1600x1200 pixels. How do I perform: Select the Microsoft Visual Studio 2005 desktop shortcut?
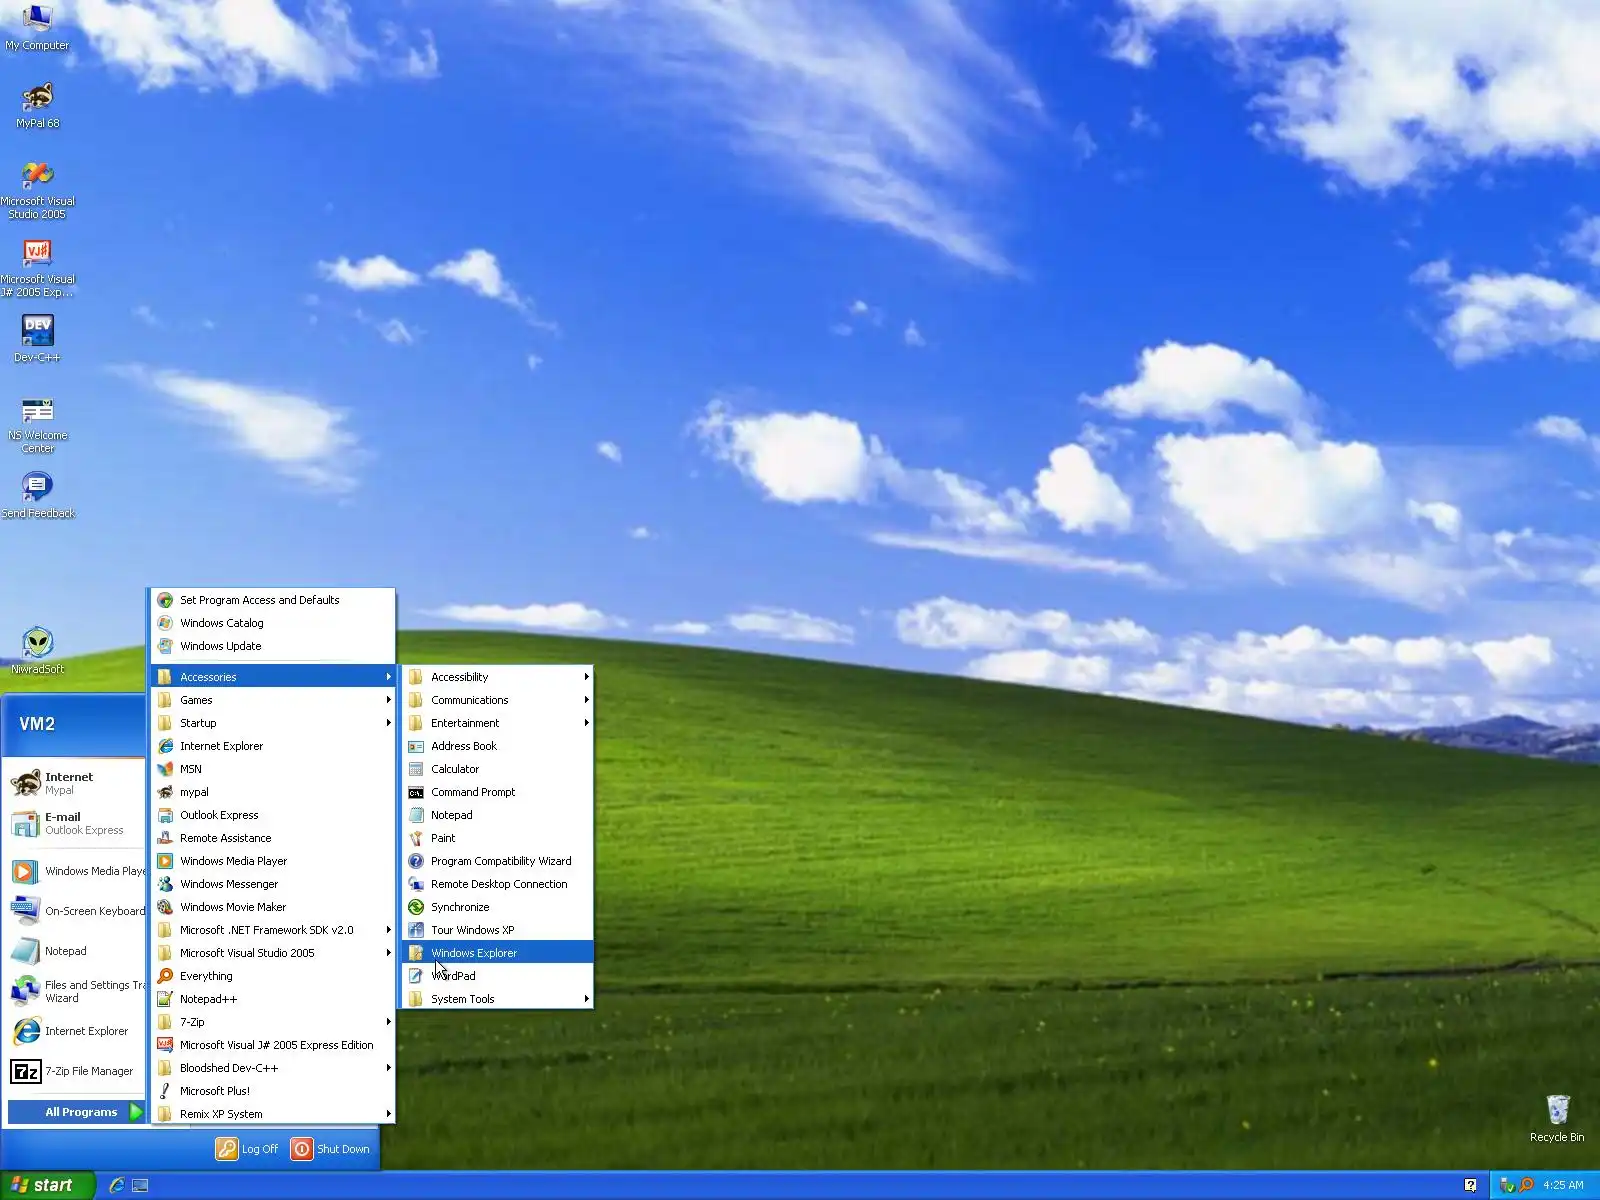pos(37,191)
